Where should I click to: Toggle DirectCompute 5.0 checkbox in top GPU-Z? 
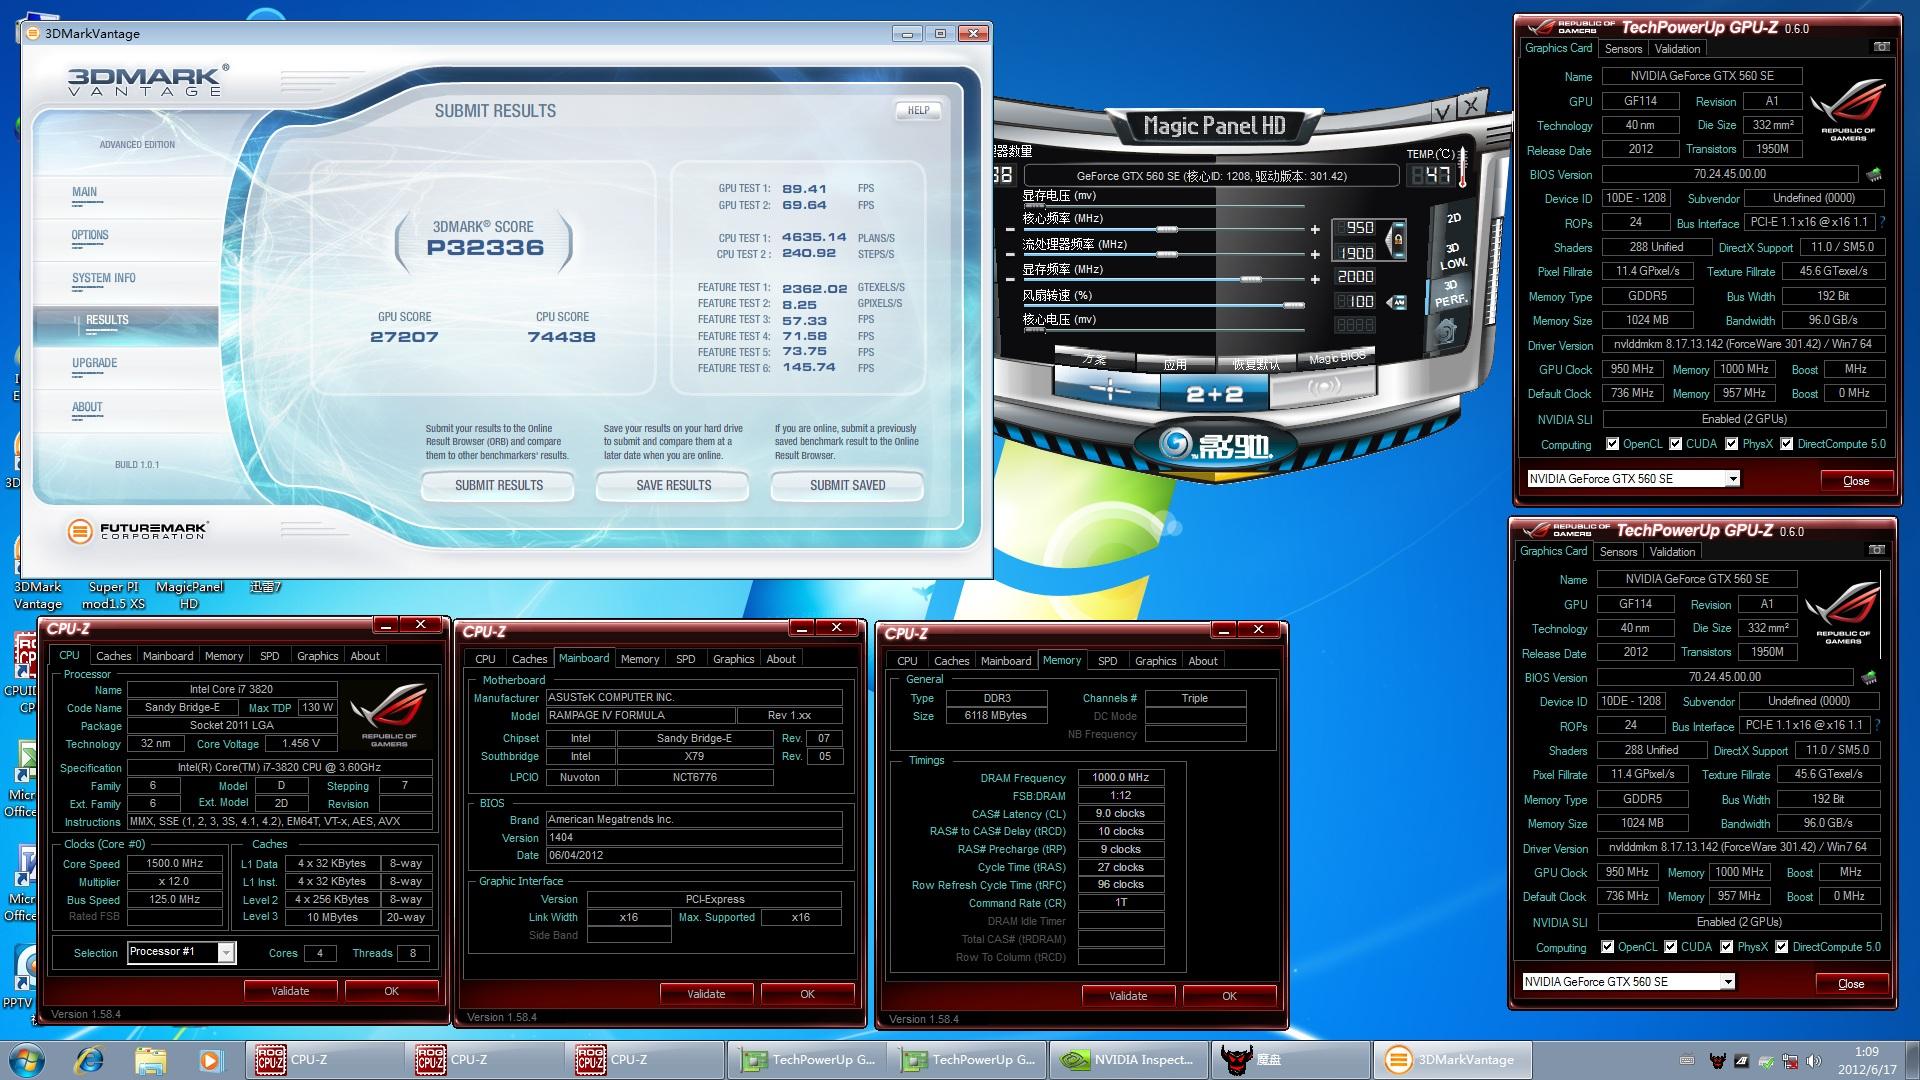click(1786, 444)
